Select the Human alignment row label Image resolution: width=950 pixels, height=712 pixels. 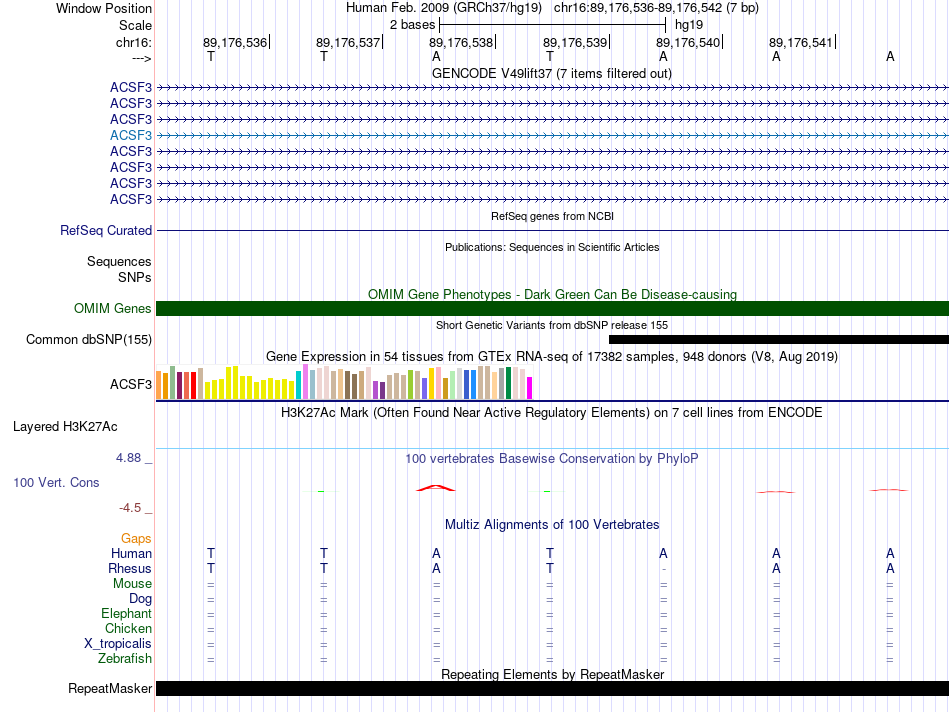click(x=131, y=553)
